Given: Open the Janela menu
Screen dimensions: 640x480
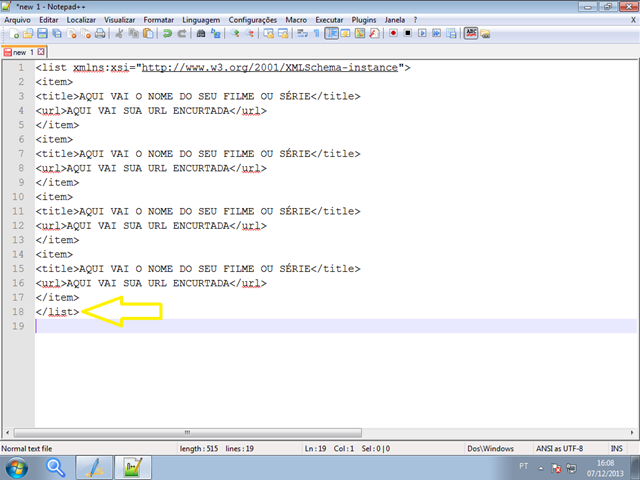Looking at the screenshot, I should pos(395,20).
